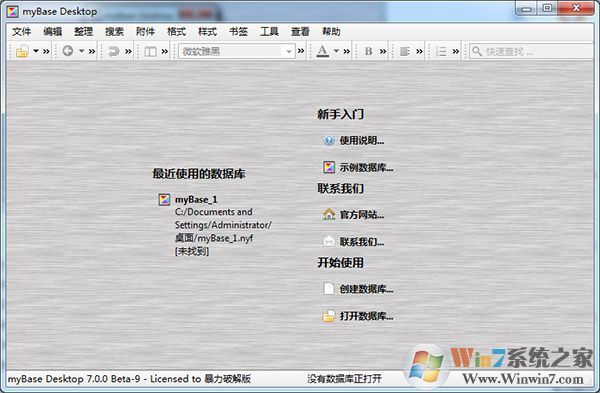Image resolution: width=600 pixels, height=393 pixels.
Task: Expand overflow chevron after pane layout icon
Action: 165,51
